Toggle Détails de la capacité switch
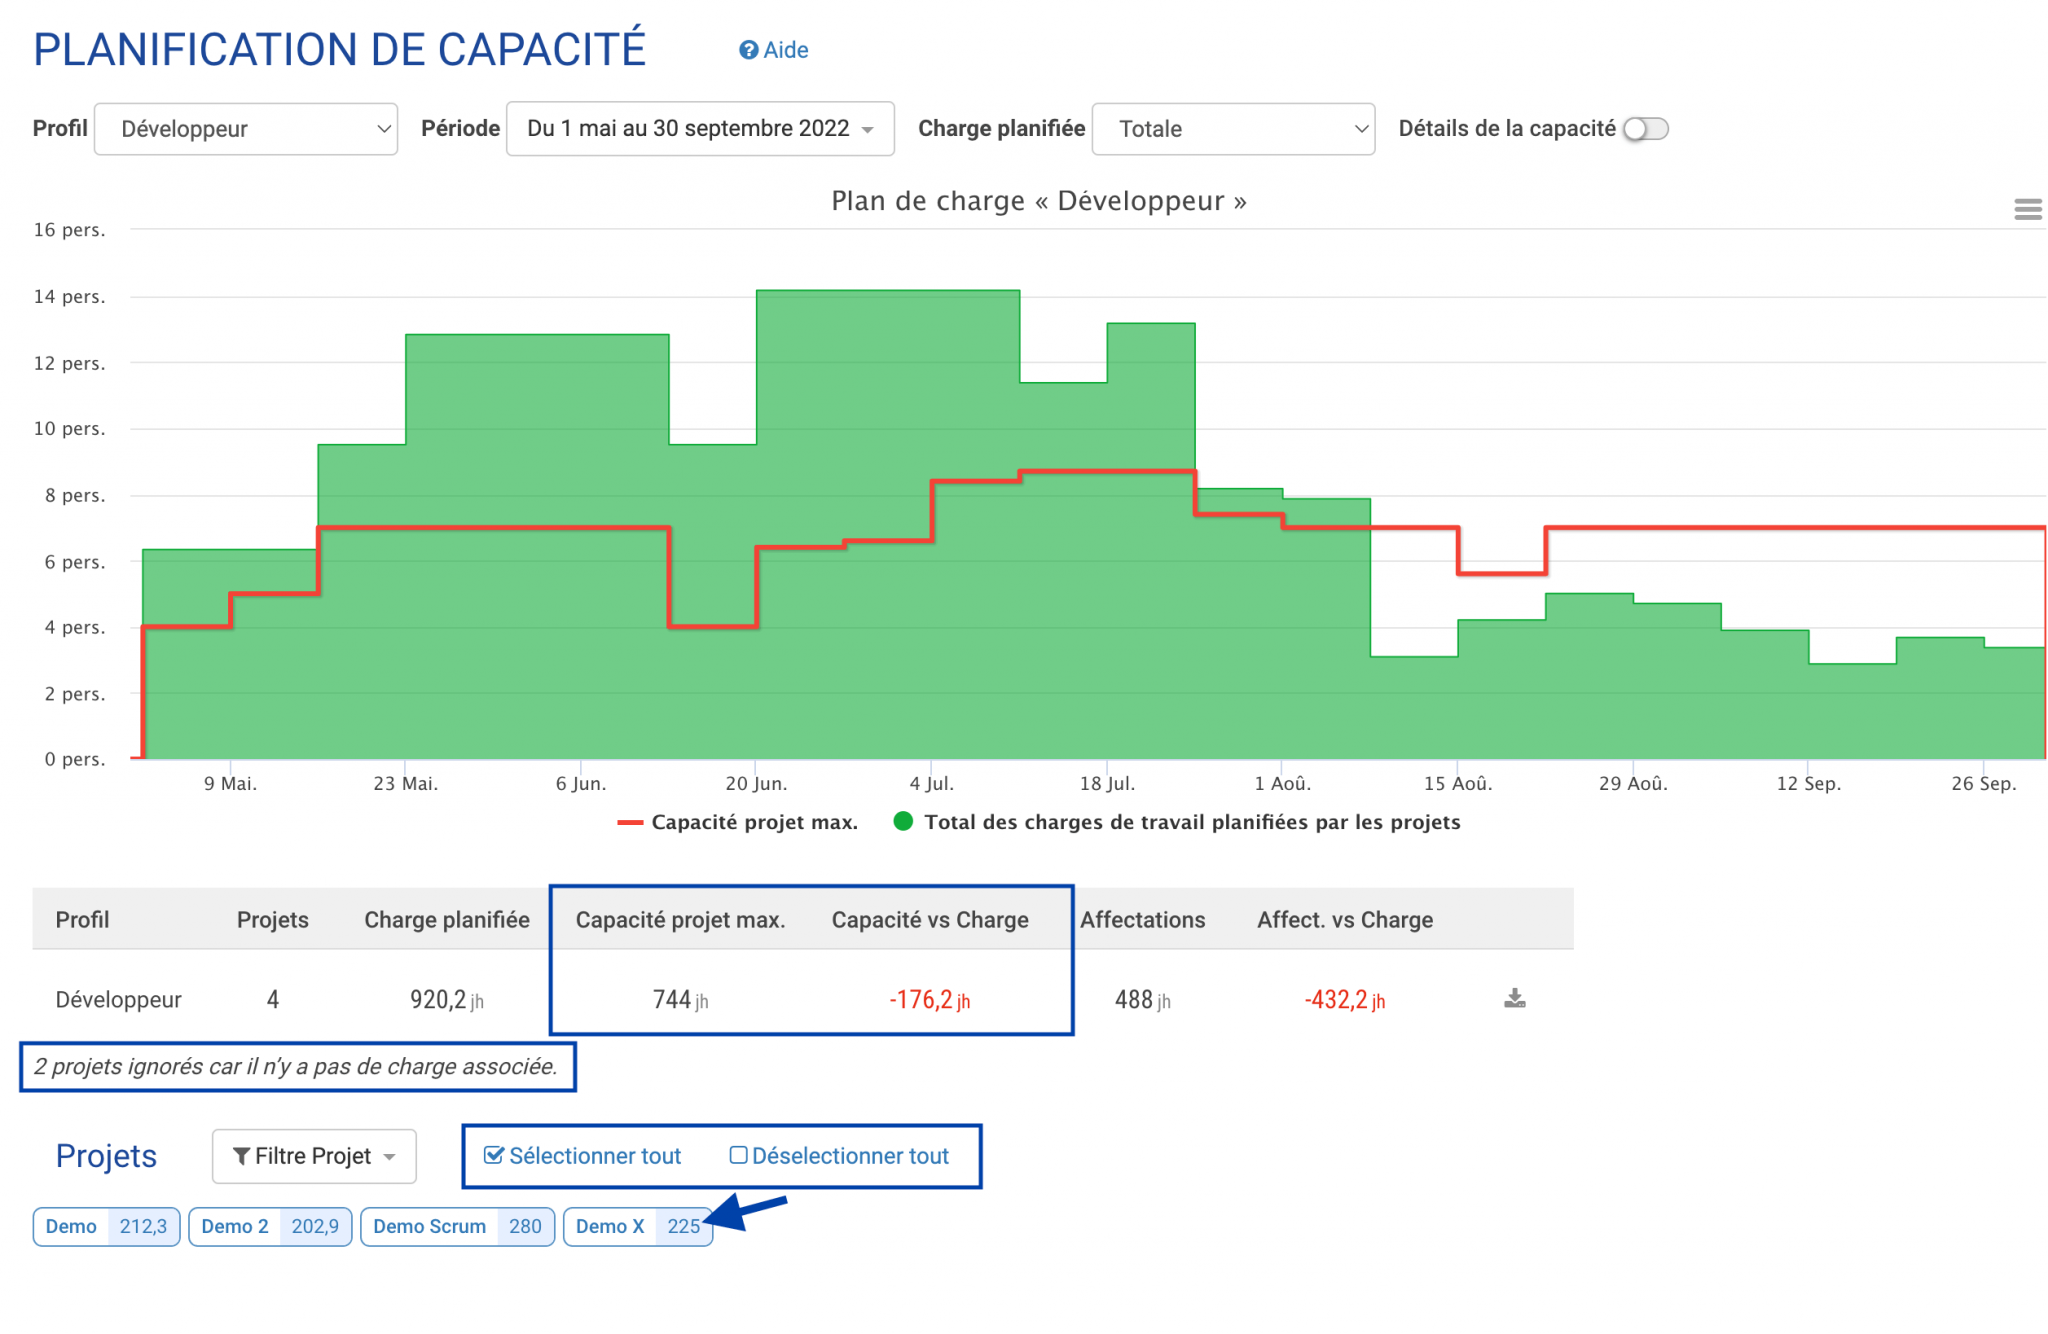 [1645, 129]
